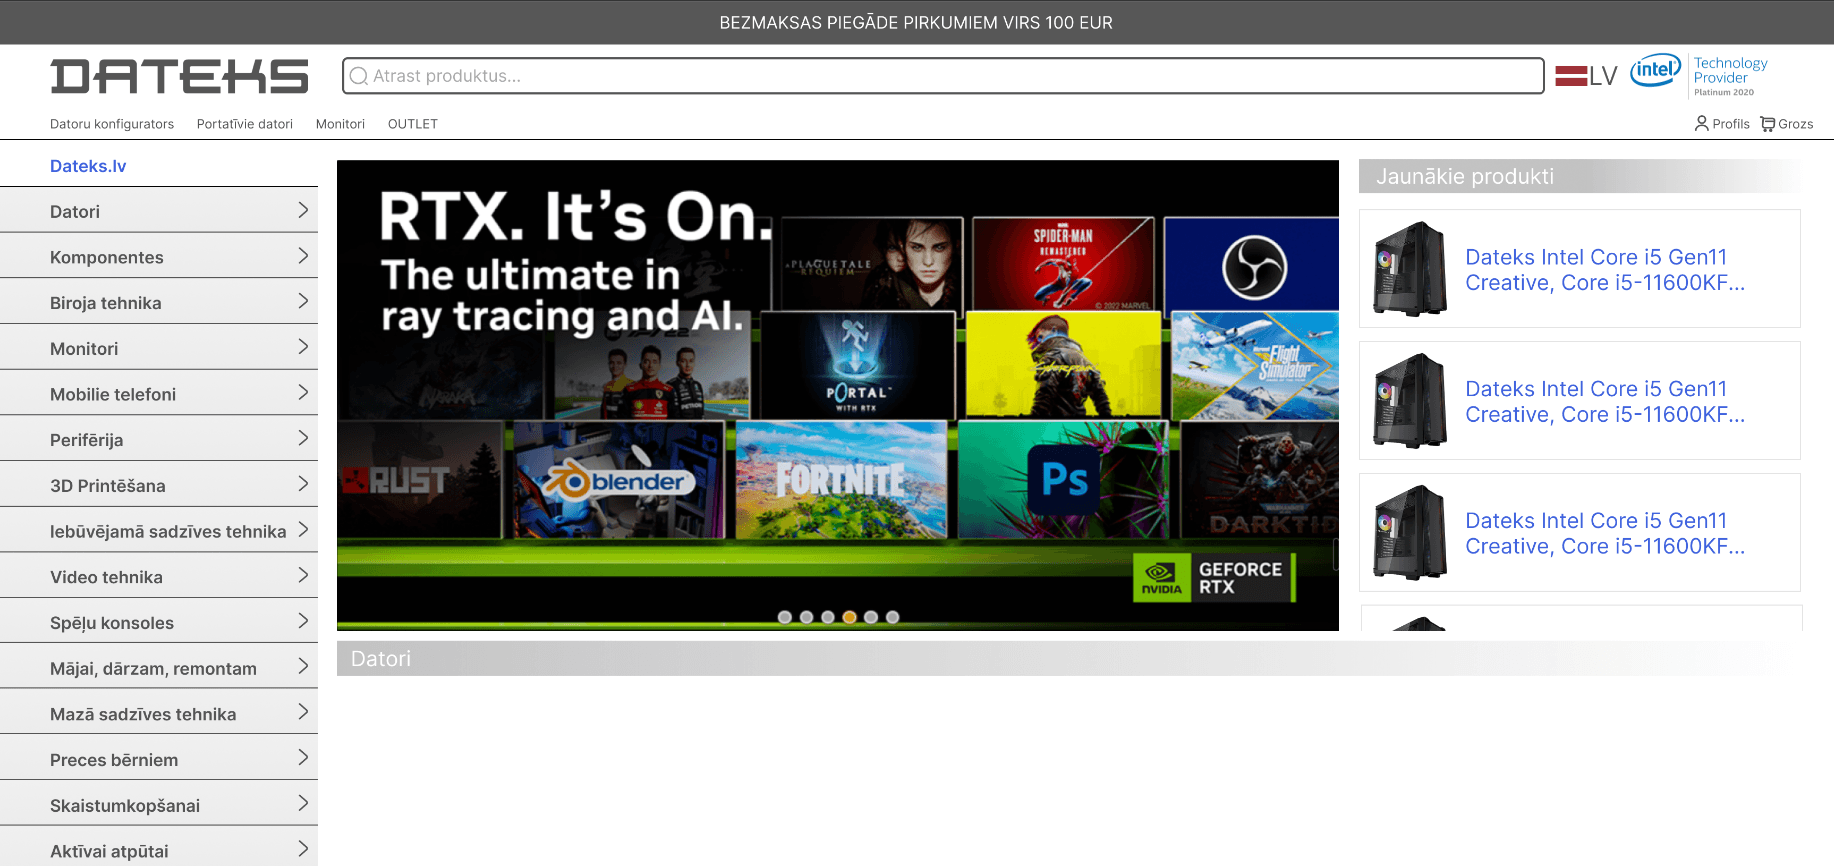Expand the Biroja tehnika chevron
The image size is (1834, 866).
coord(303,301)
